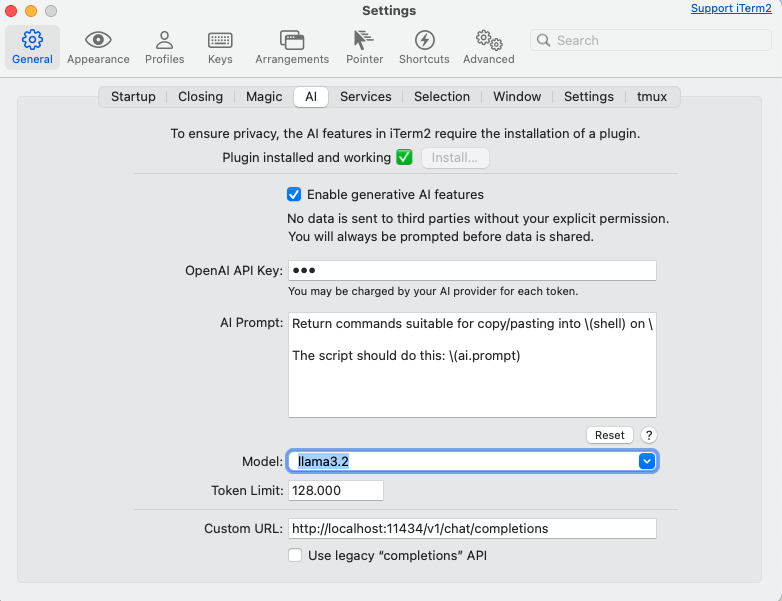Open the General settings pane

click(x=32, y=47)
